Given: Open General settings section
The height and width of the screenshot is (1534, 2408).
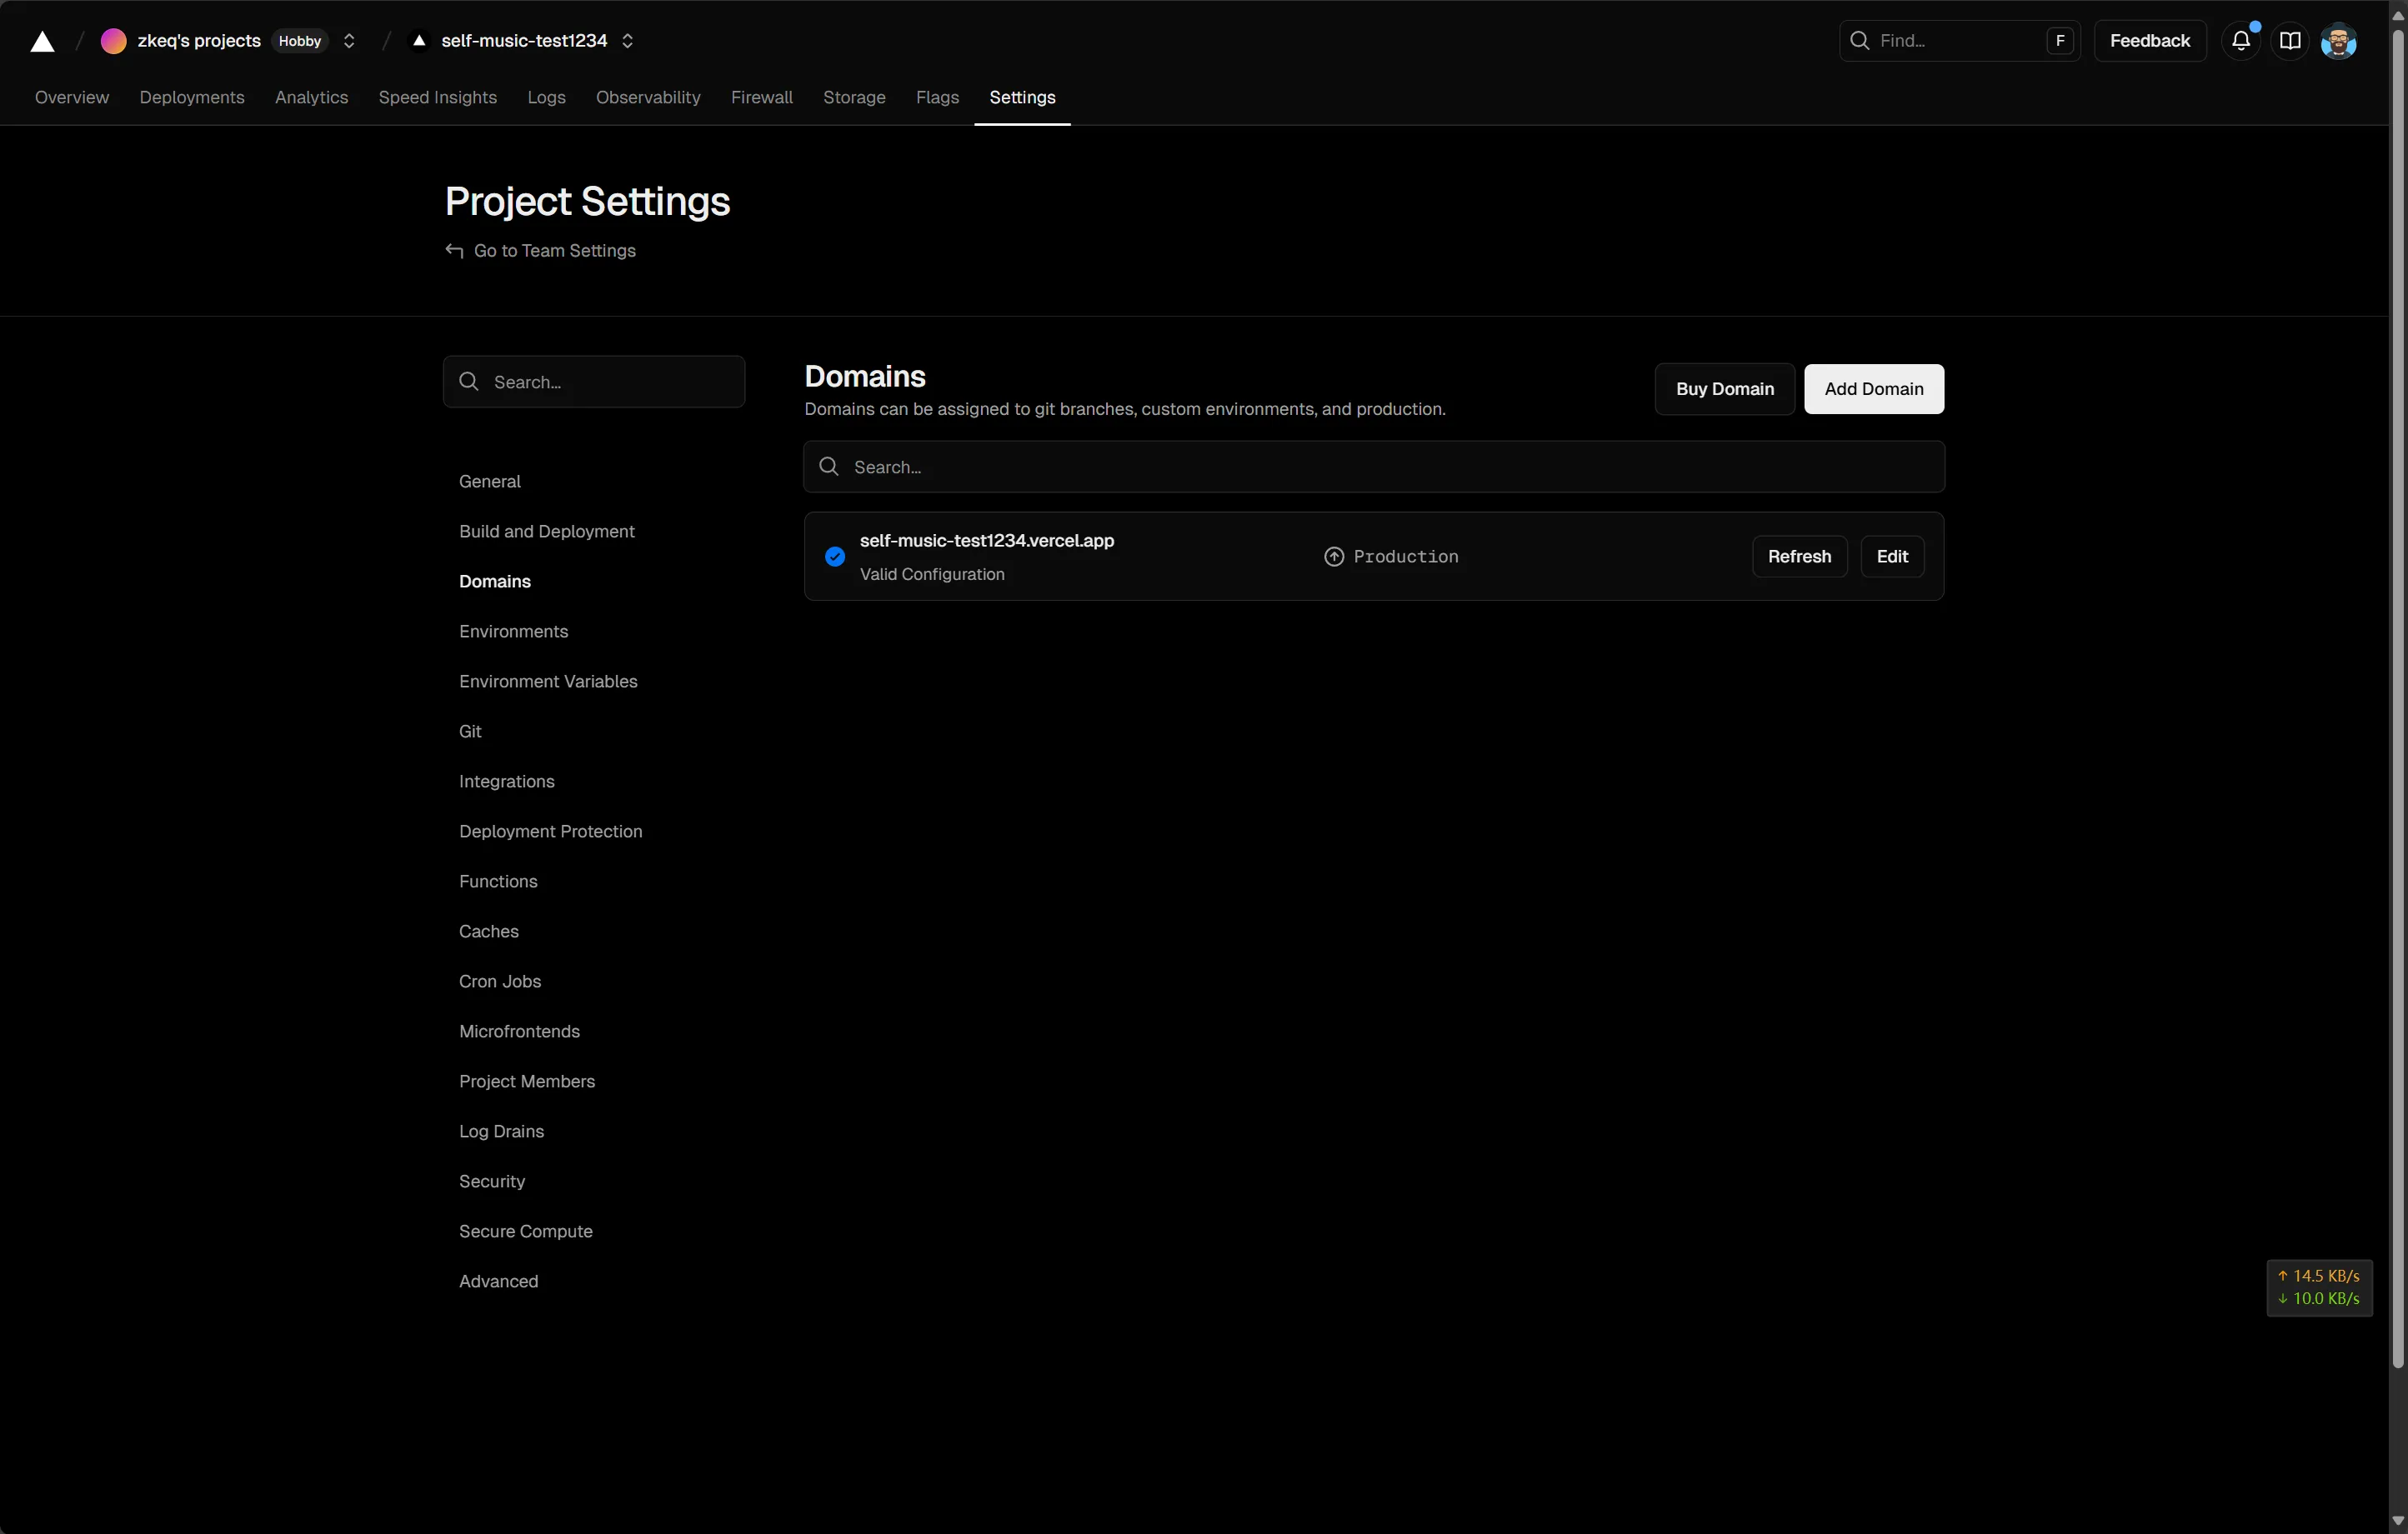Looking at the screenshot, I should [490, 481].
